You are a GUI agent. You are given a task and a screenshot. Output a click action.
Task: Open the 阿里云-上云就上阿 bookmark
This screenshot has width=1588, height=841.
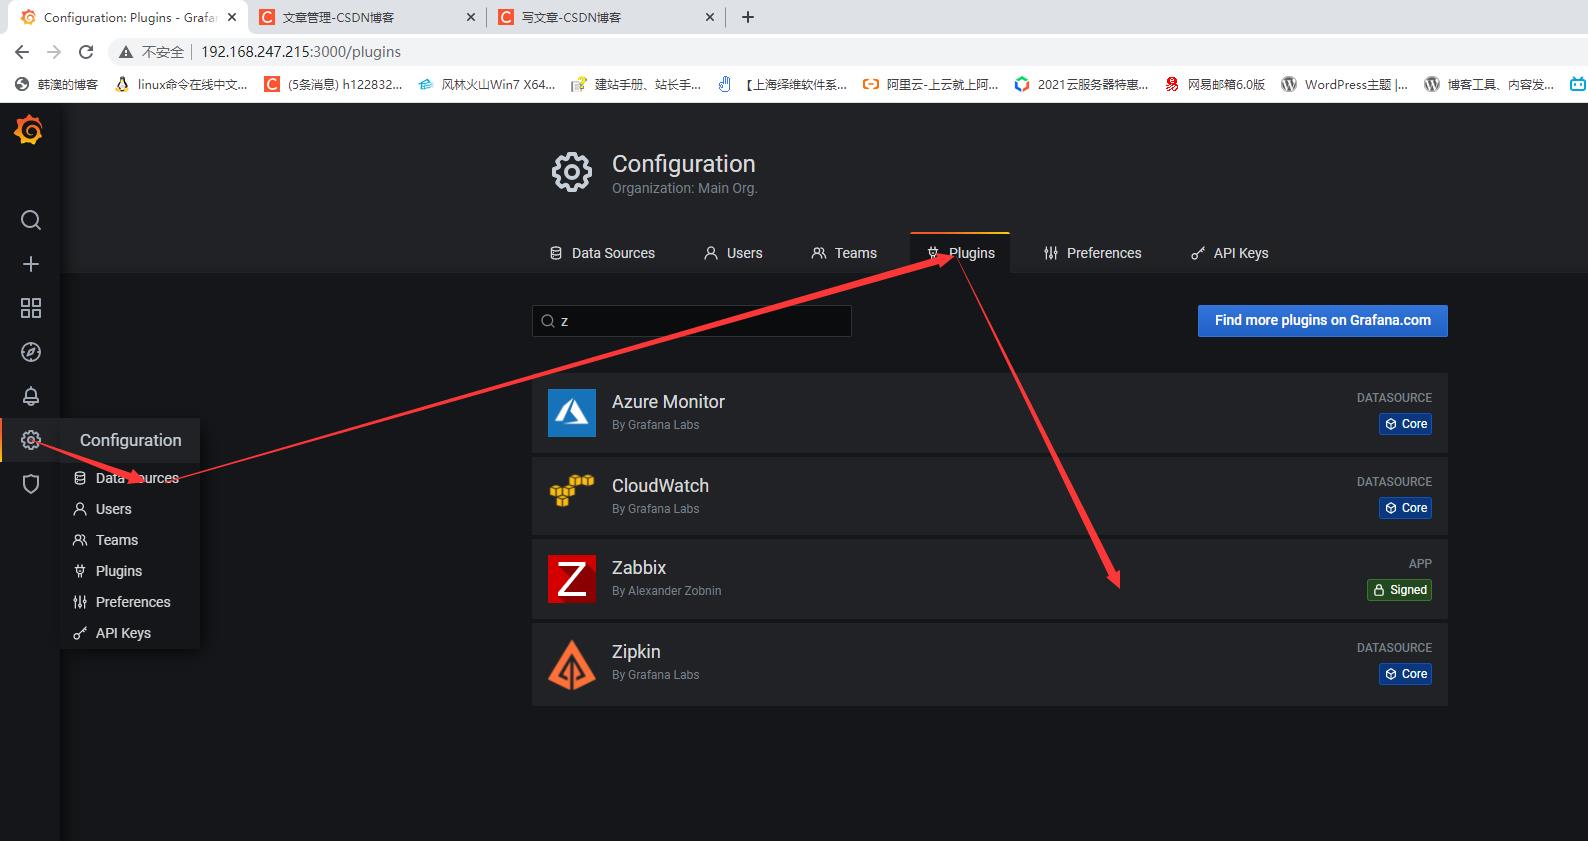point(931,85)
